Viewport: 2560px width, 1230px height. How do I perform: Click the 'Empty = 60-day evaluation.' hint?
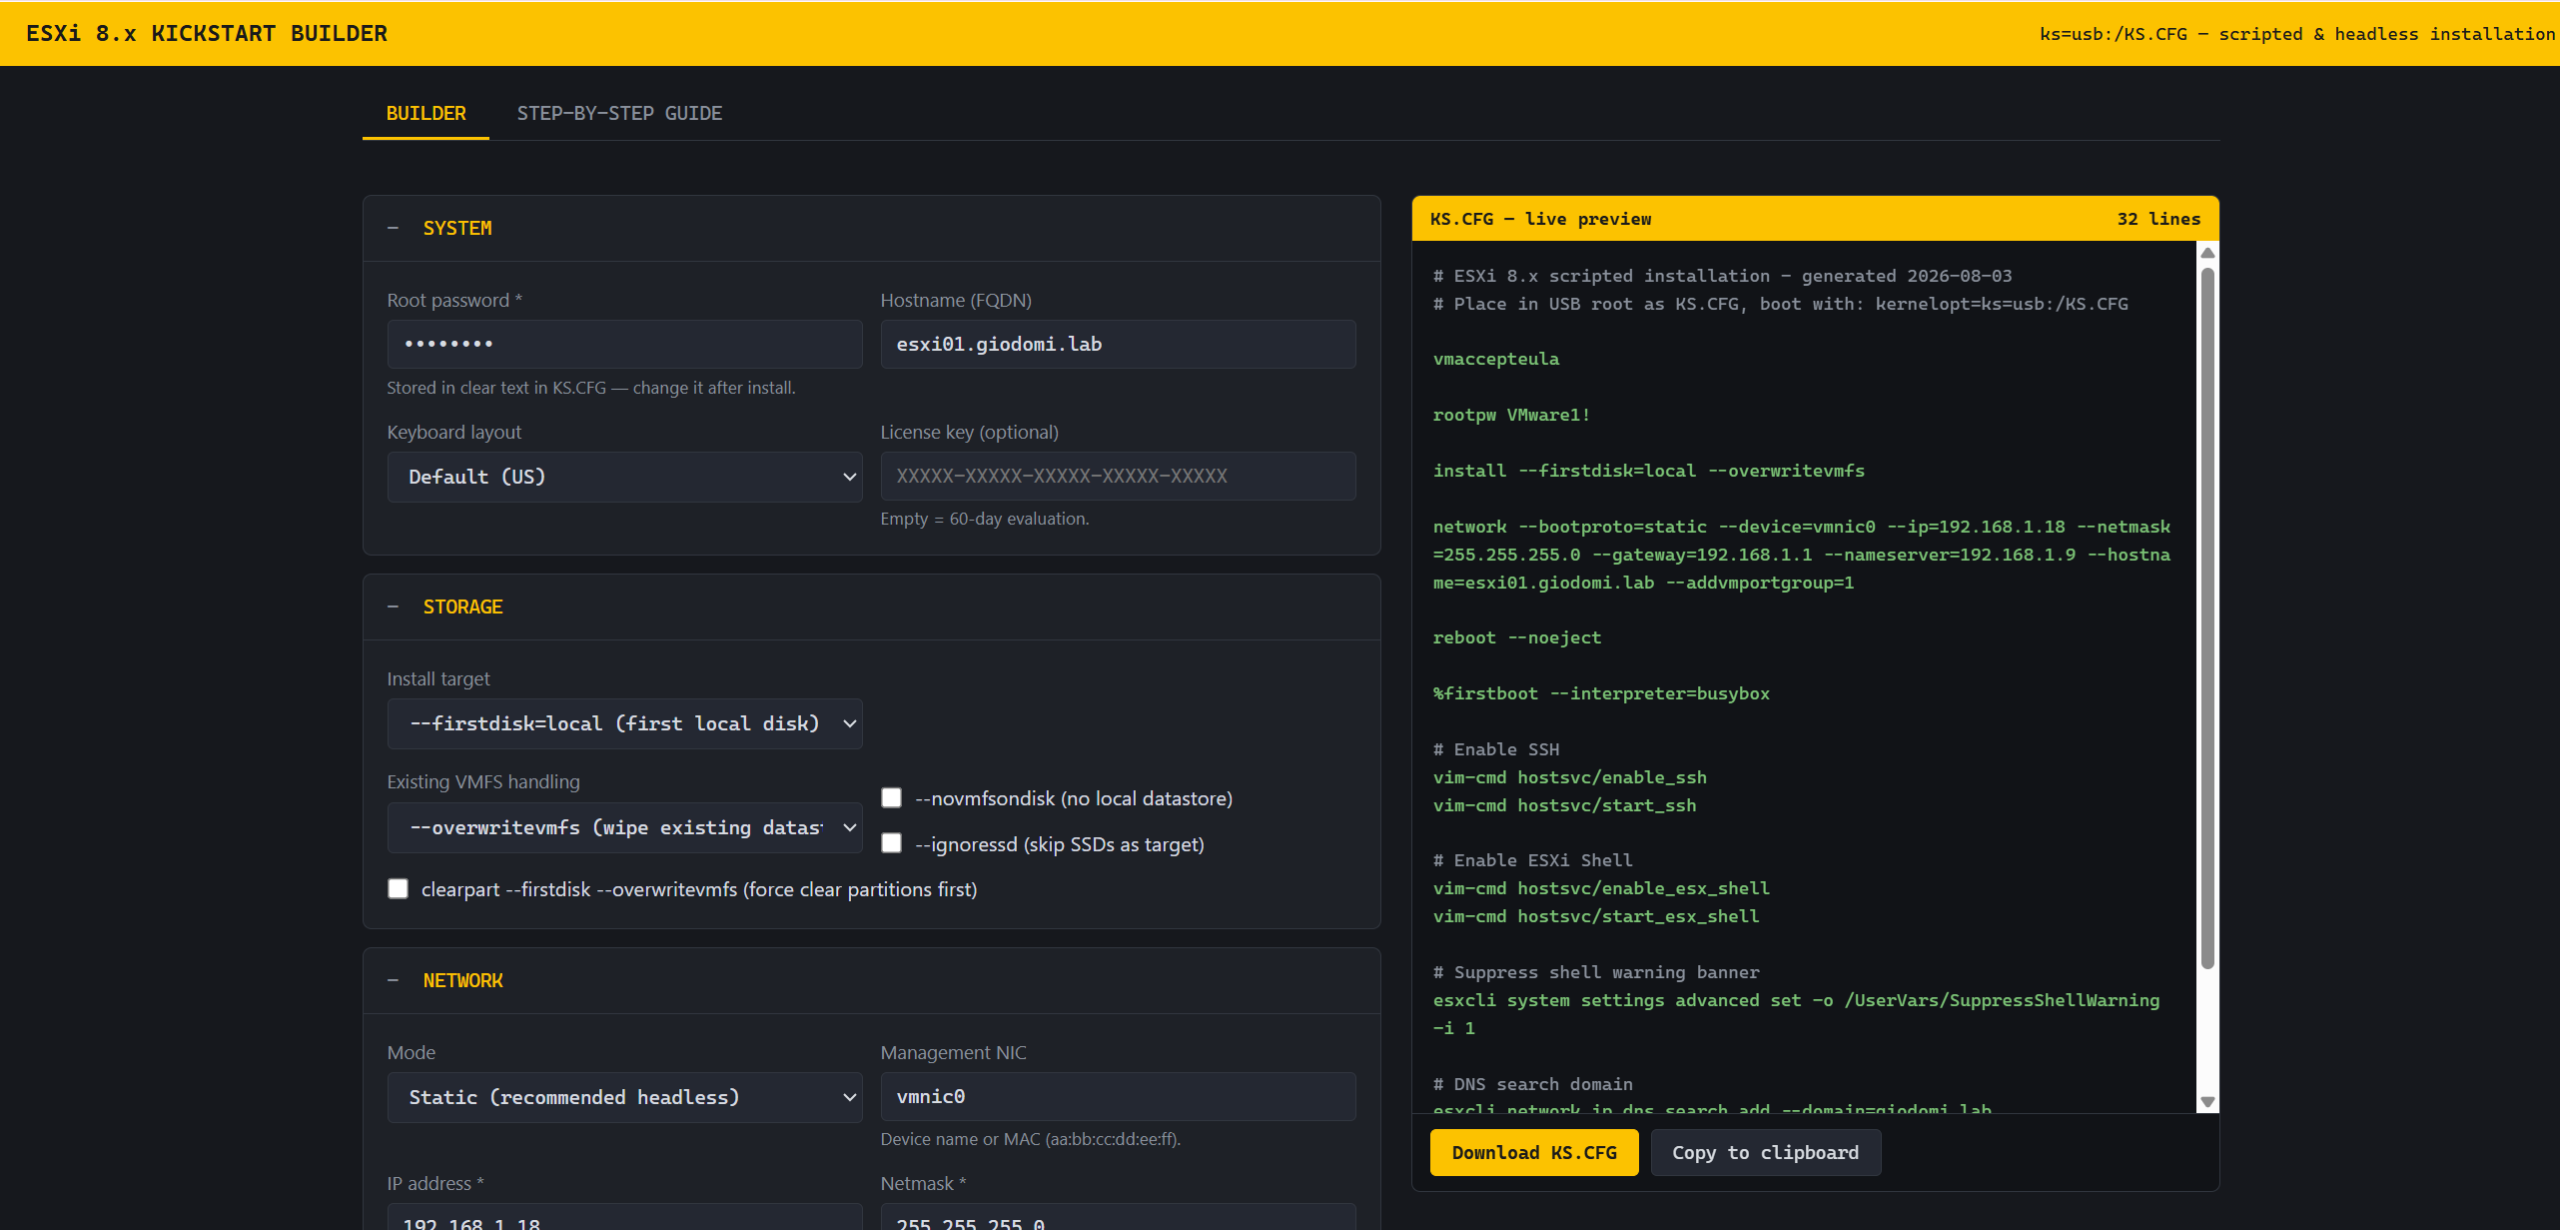pyautogui.click(x=985, y=519)
